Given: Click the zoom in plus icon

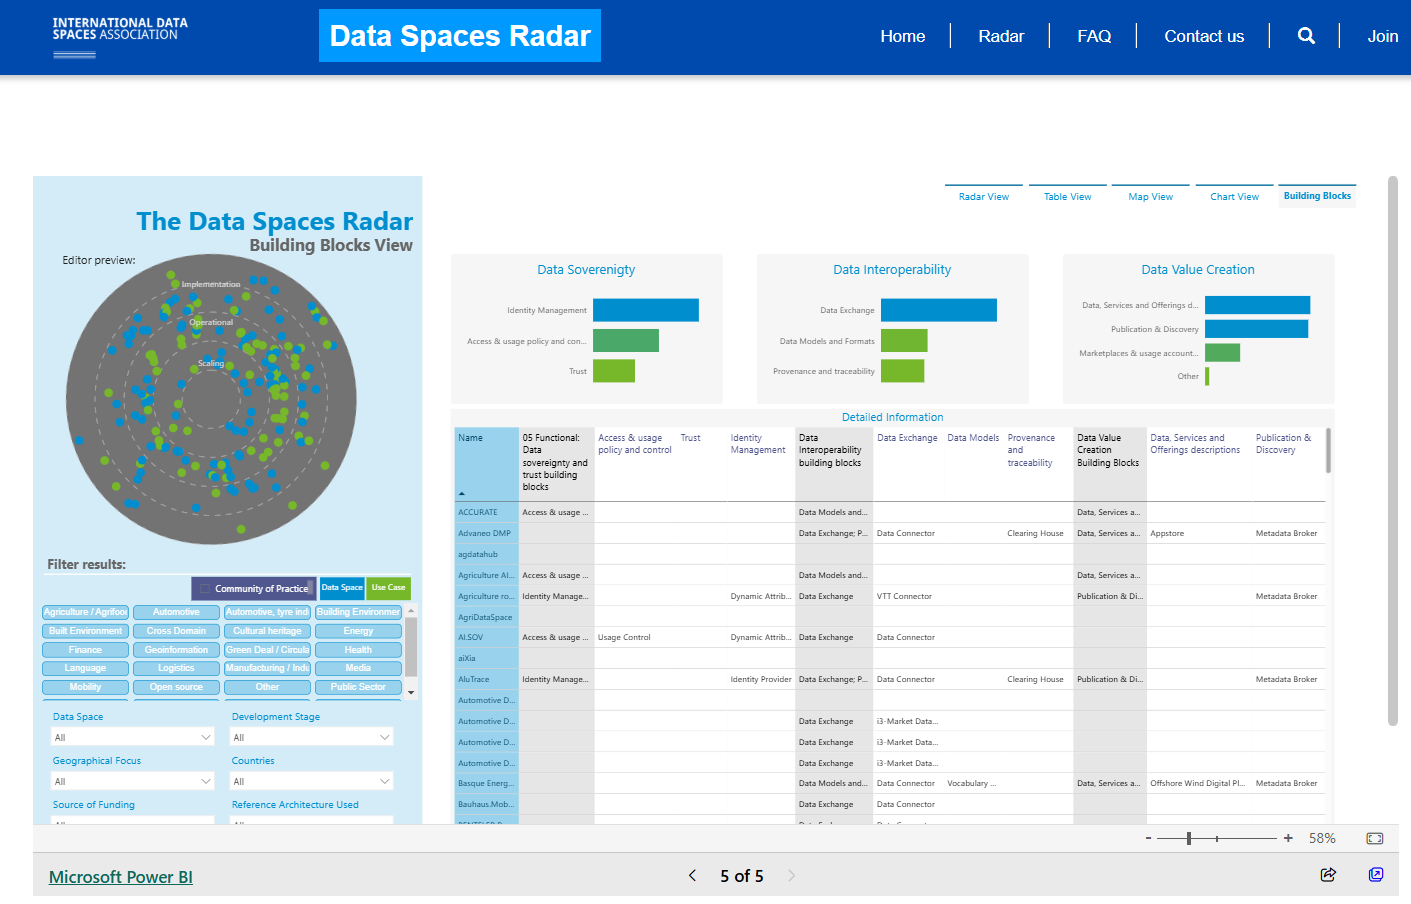Looking at the screenshot, I should tap(1288, 838).
